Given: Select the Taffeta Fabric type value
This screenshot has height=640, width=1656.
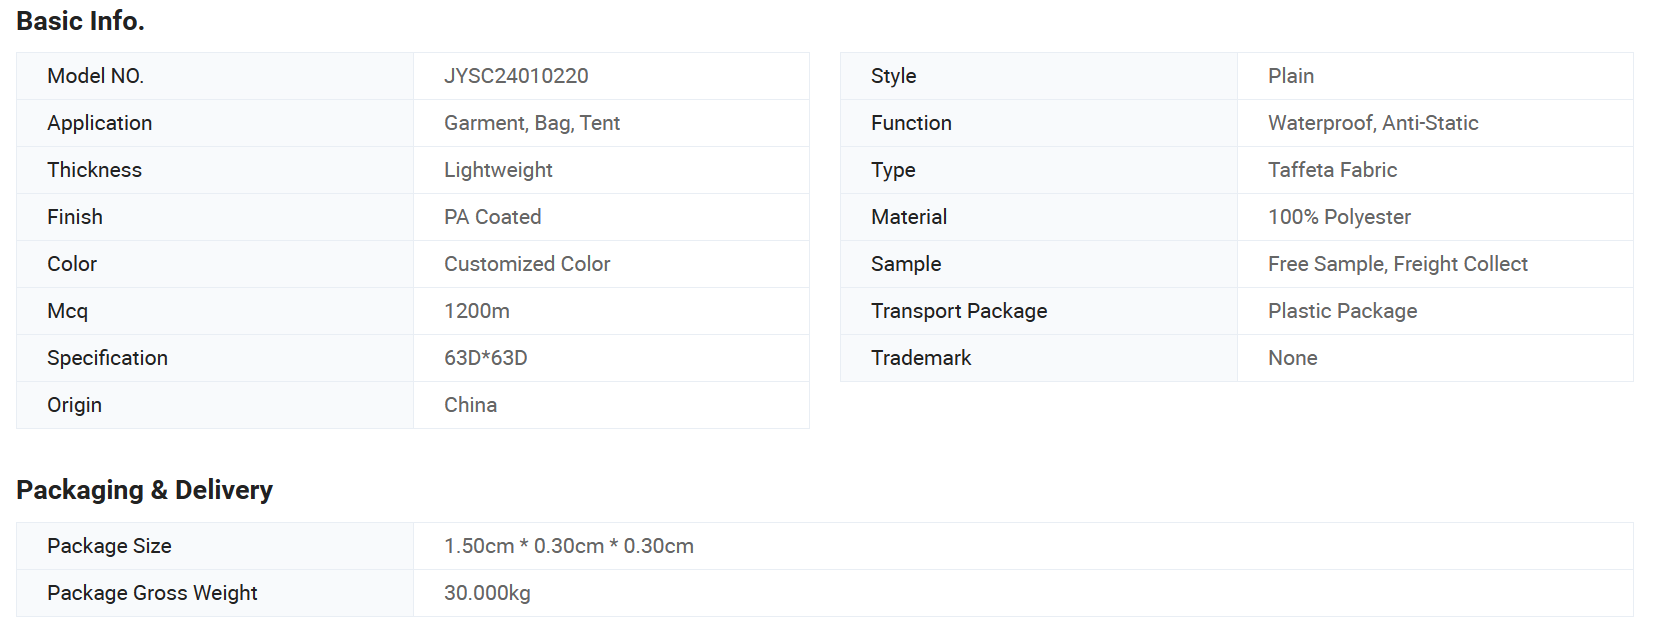Looking at the screenshot, I should point(1332,170).
